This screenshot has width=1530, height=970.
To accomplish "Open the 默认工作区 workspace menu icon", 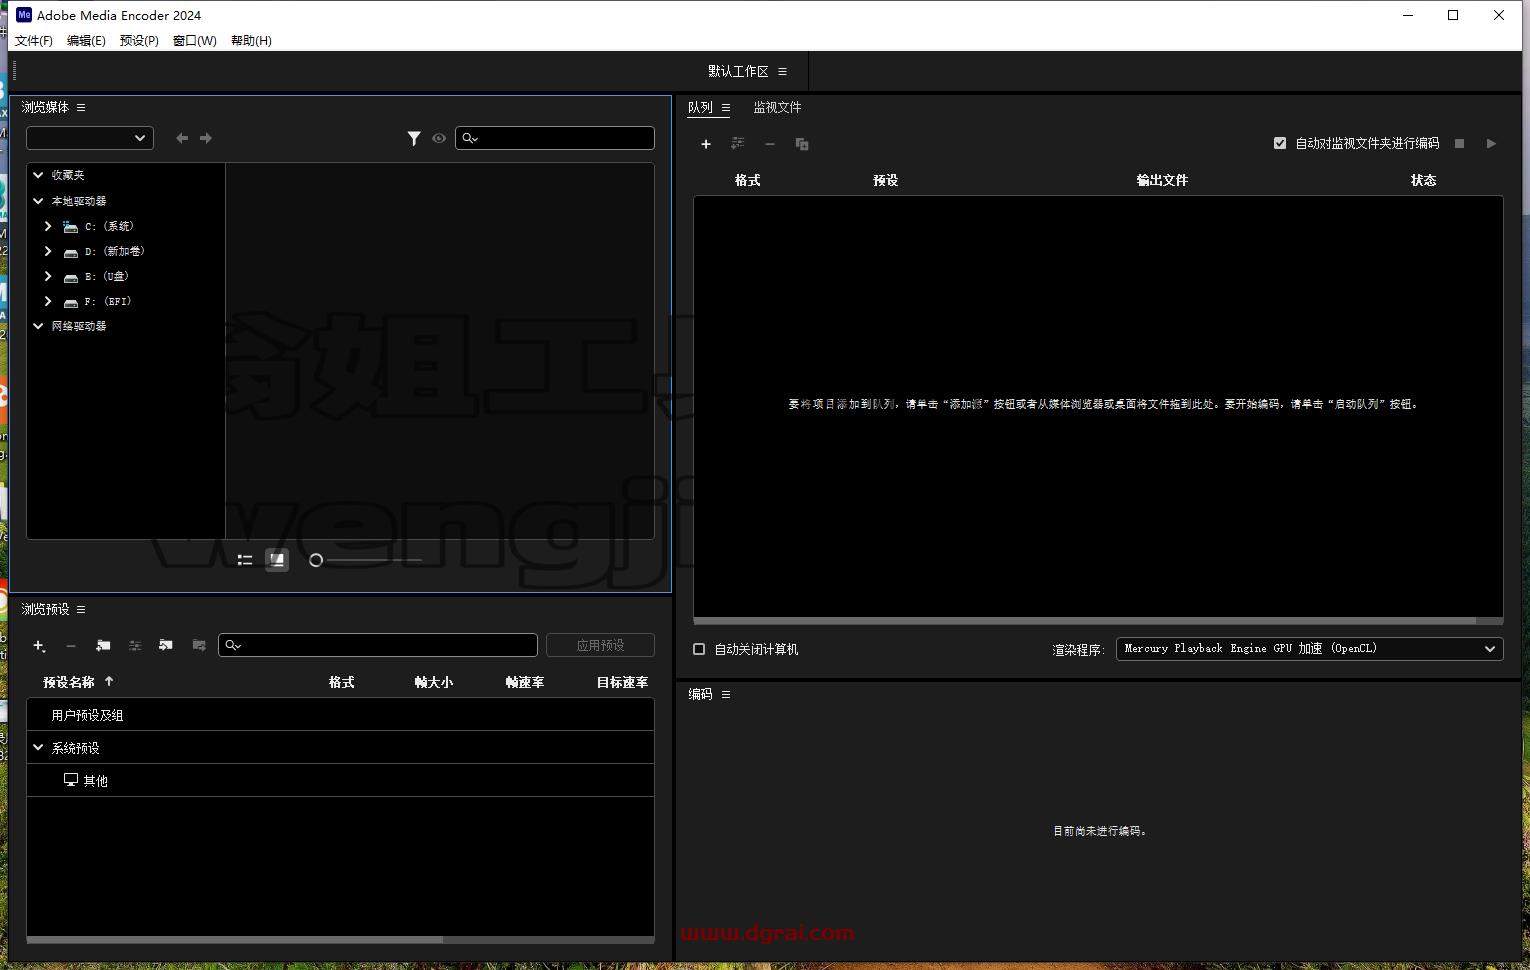I will tap(782, 71).
